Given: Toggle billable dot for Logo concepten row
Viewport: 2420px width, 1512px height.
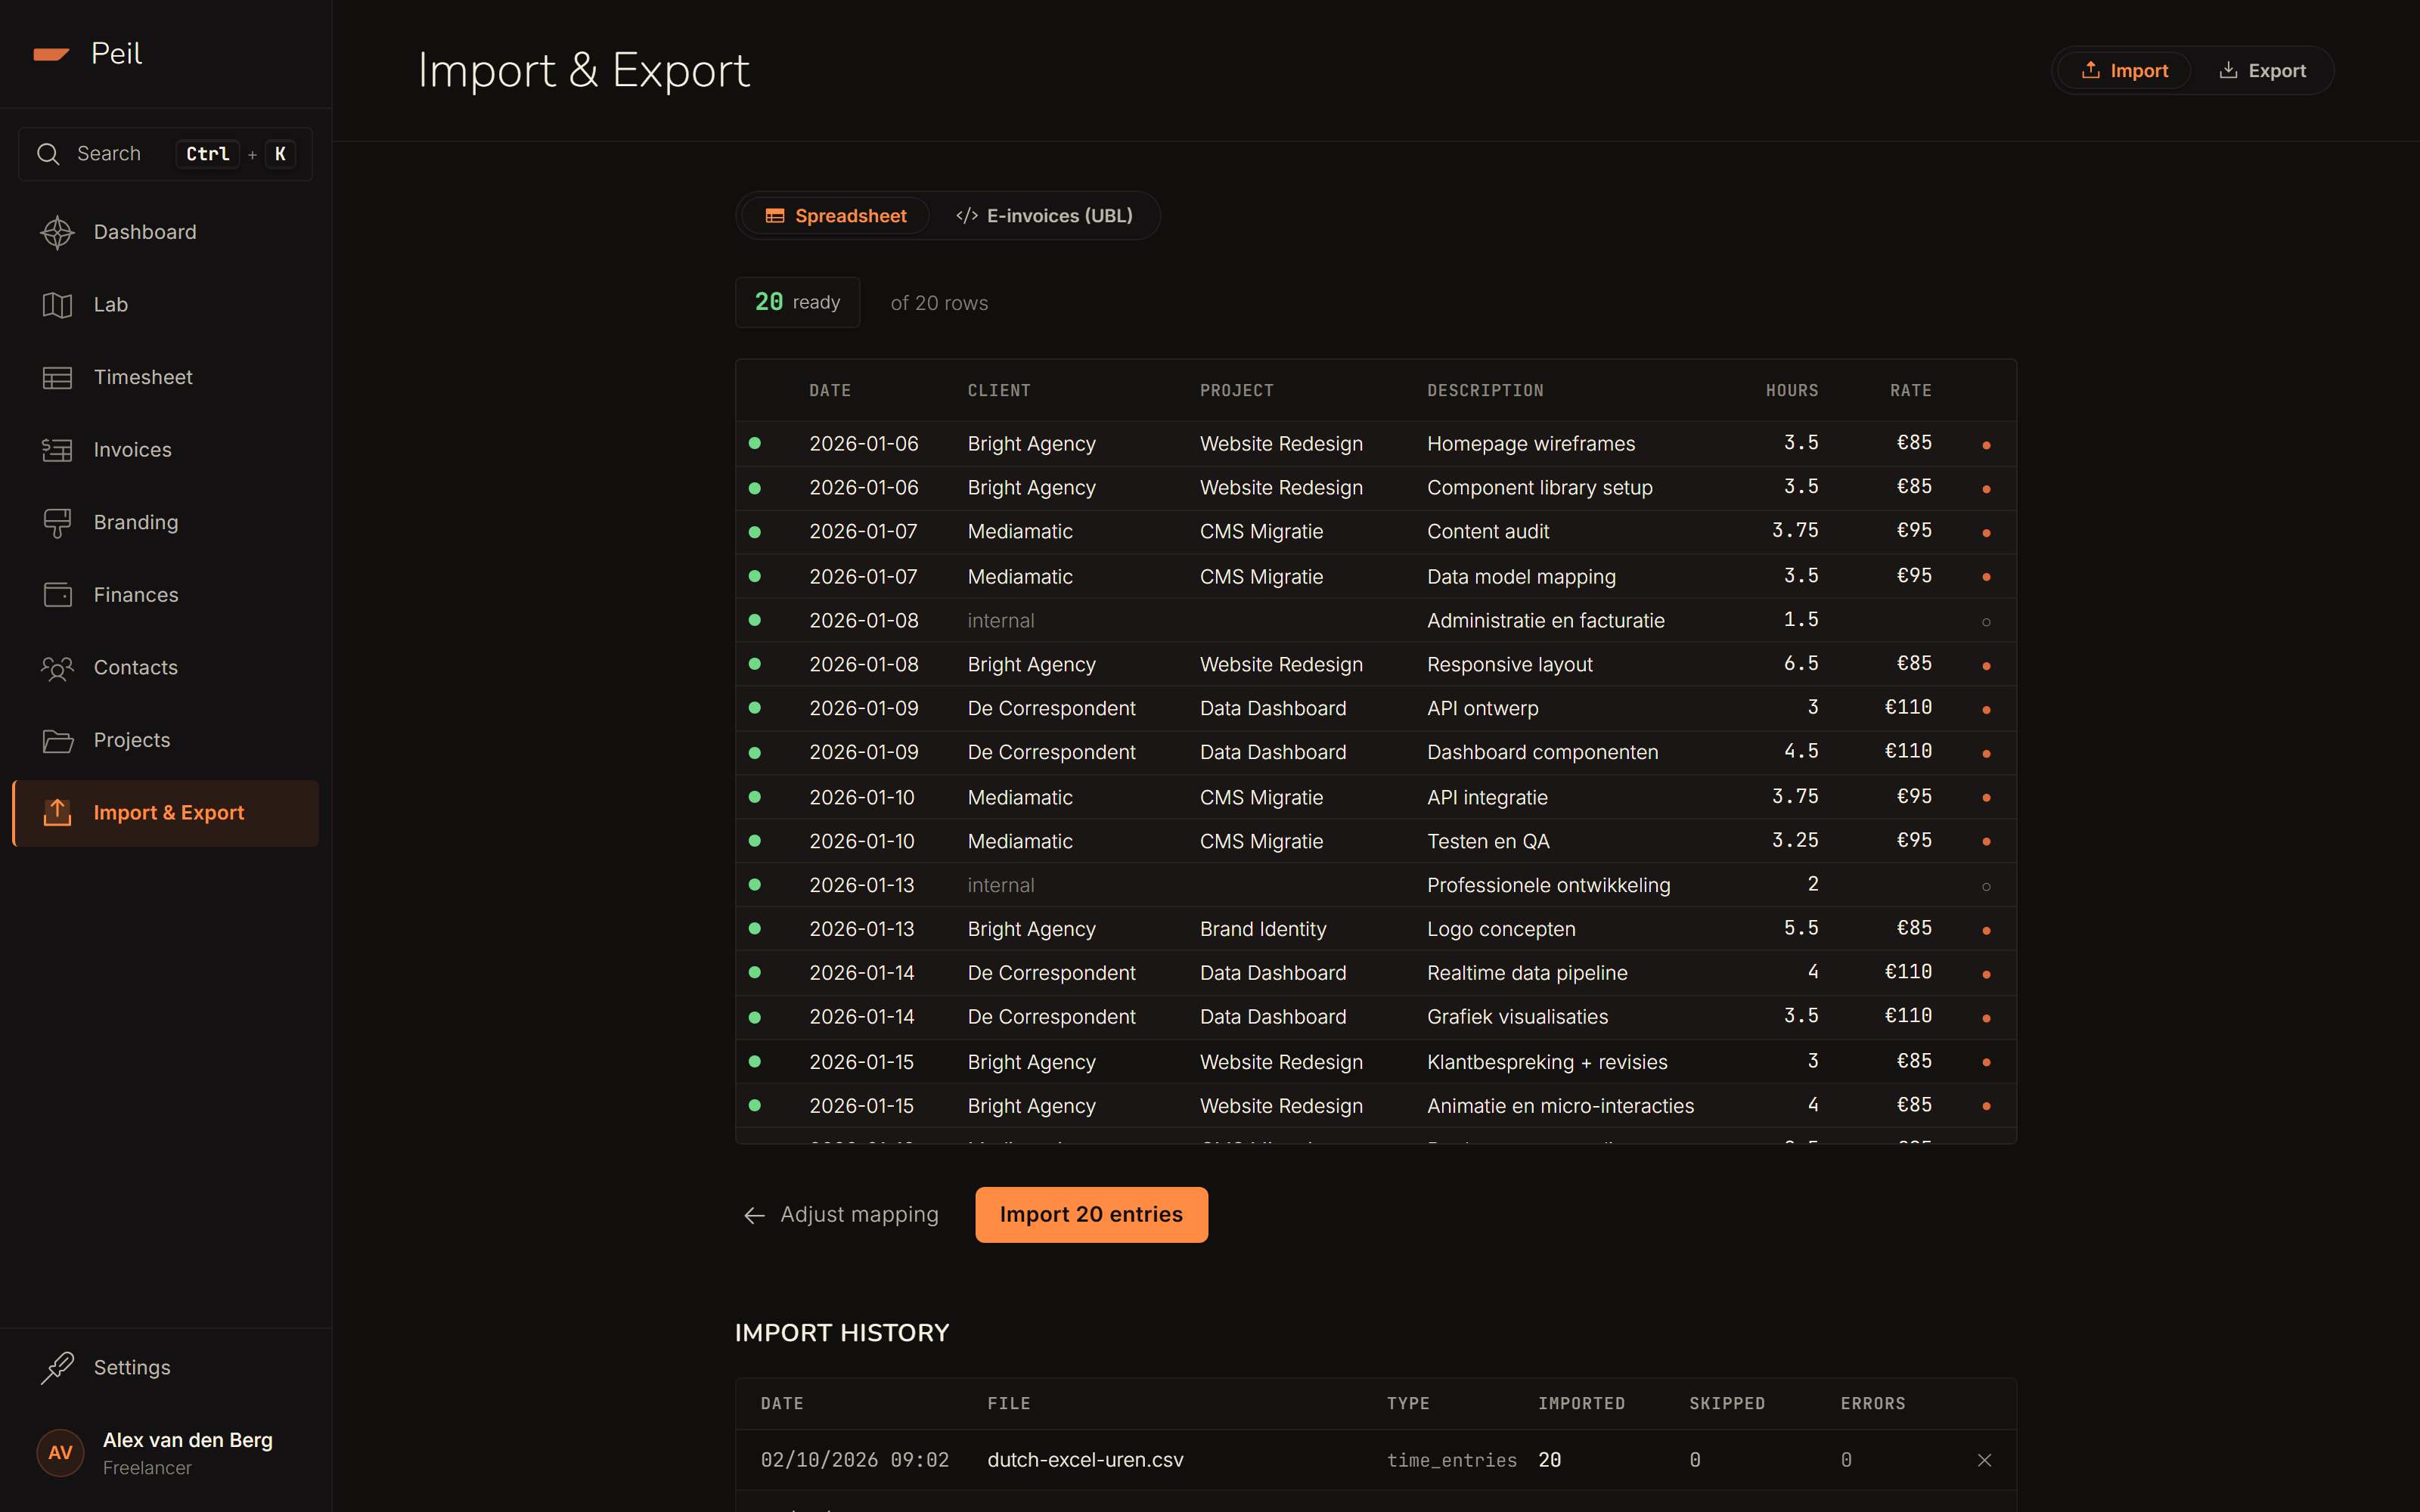Looking at the screenshot, I should (1986, 931).
